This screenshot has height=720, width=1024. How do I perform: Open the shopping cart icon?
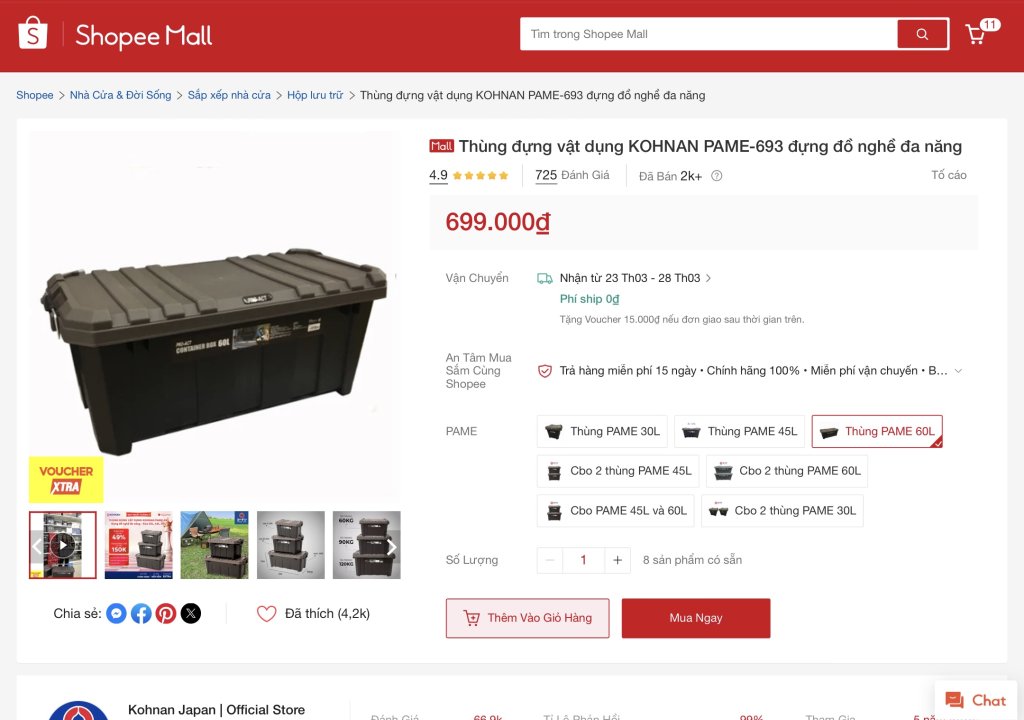[975, 34]
